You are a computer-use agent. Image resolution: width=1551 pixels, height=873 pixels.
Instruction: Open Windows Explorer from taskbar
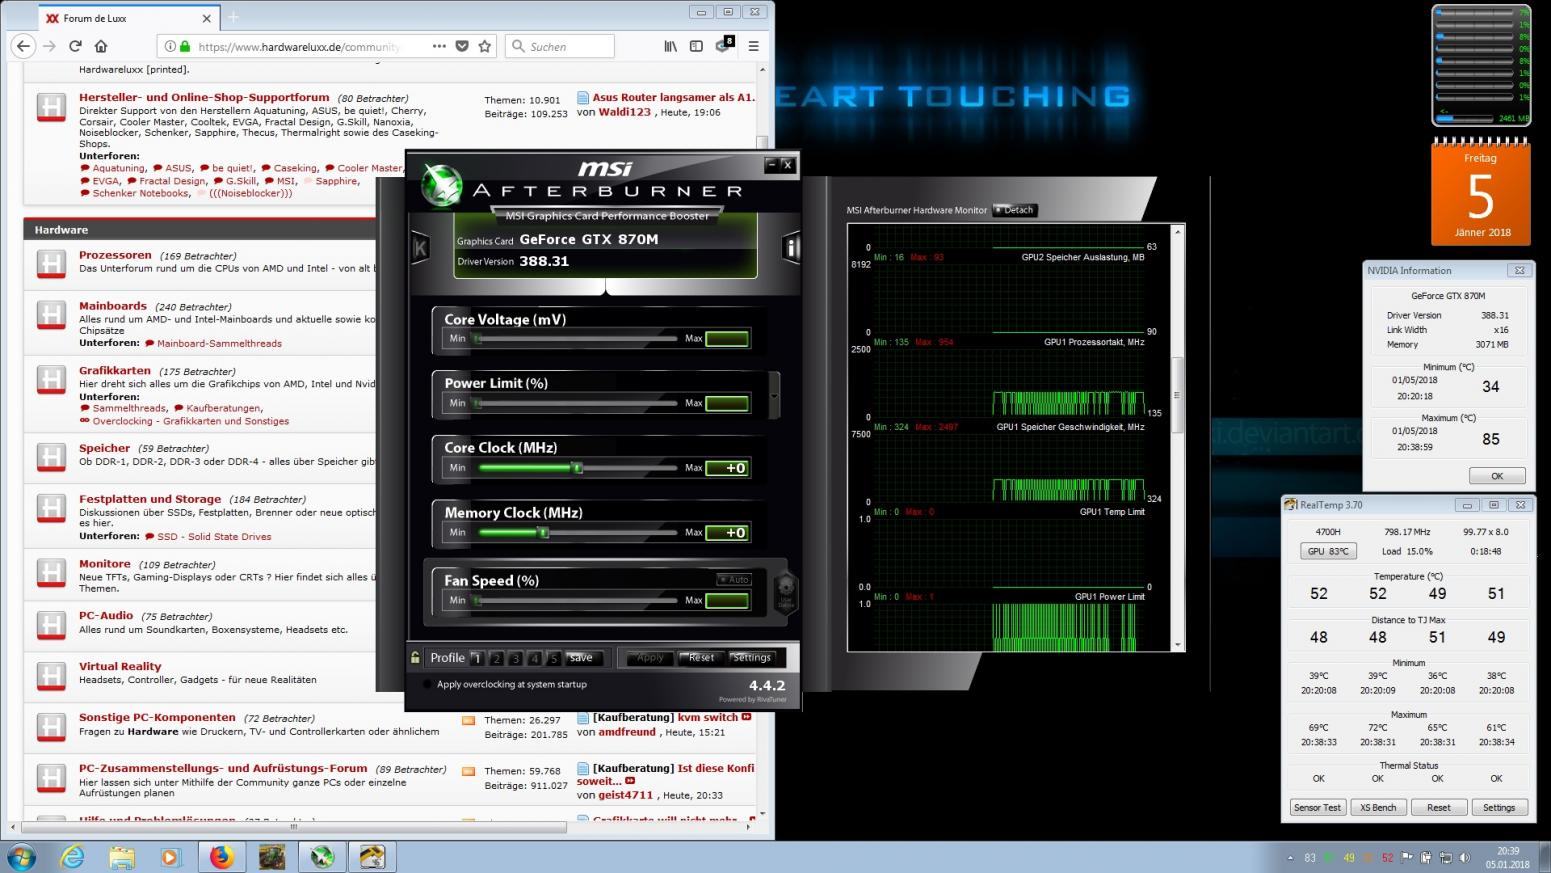[x=122, y=857]
